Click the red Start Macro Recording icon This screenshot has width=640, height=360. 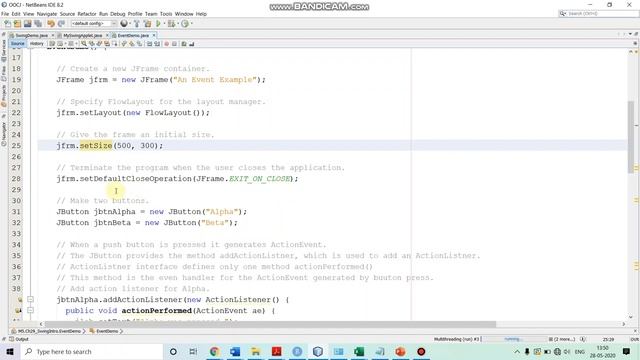coord(167,44)
